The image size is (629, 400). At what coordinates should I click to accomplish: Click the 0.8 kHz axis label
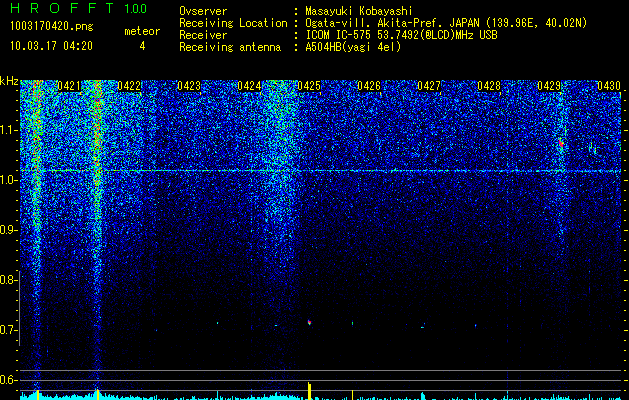pos(7,280)
